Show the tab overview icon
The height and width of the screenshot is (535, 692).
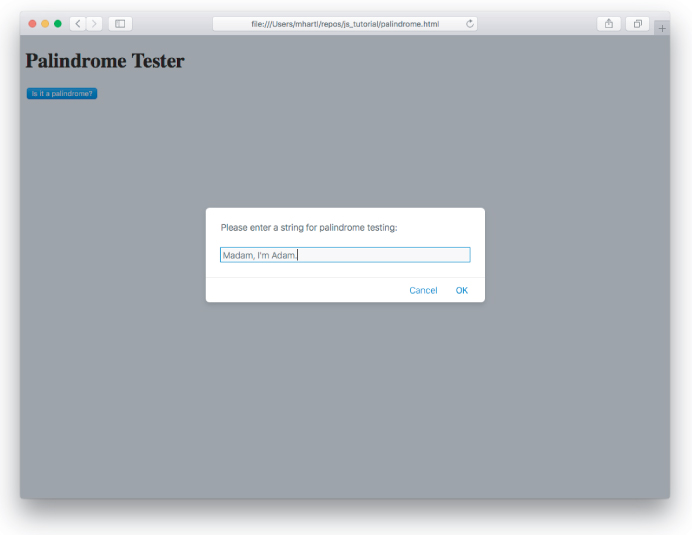point(637,23)
